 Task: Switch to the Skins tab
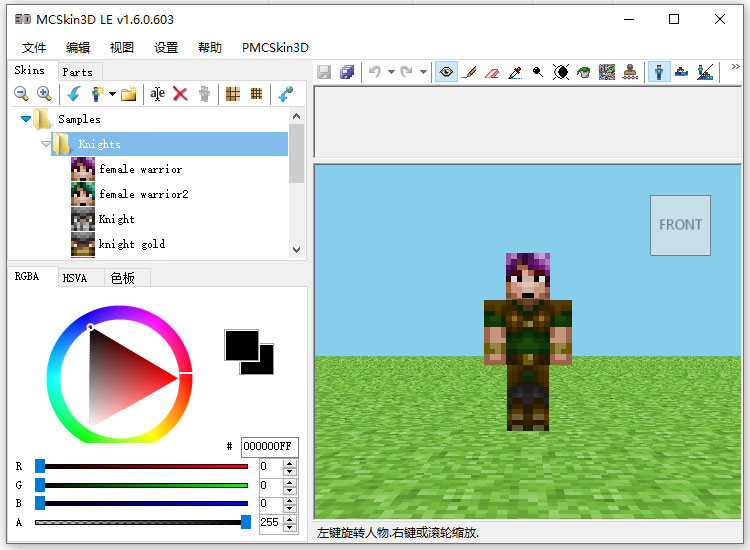pos(30,70)
